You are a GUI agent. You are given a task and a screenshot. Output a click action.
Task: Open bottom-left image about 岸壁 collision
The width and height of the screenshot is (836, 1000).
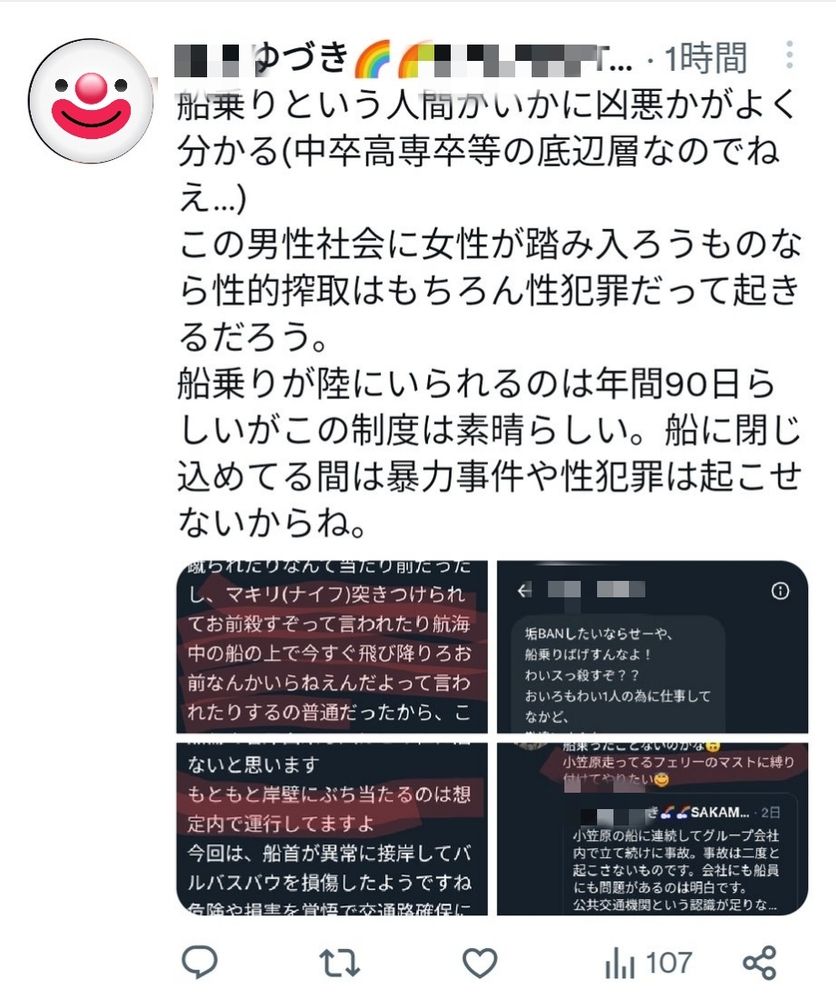click(x=332, y=829)
